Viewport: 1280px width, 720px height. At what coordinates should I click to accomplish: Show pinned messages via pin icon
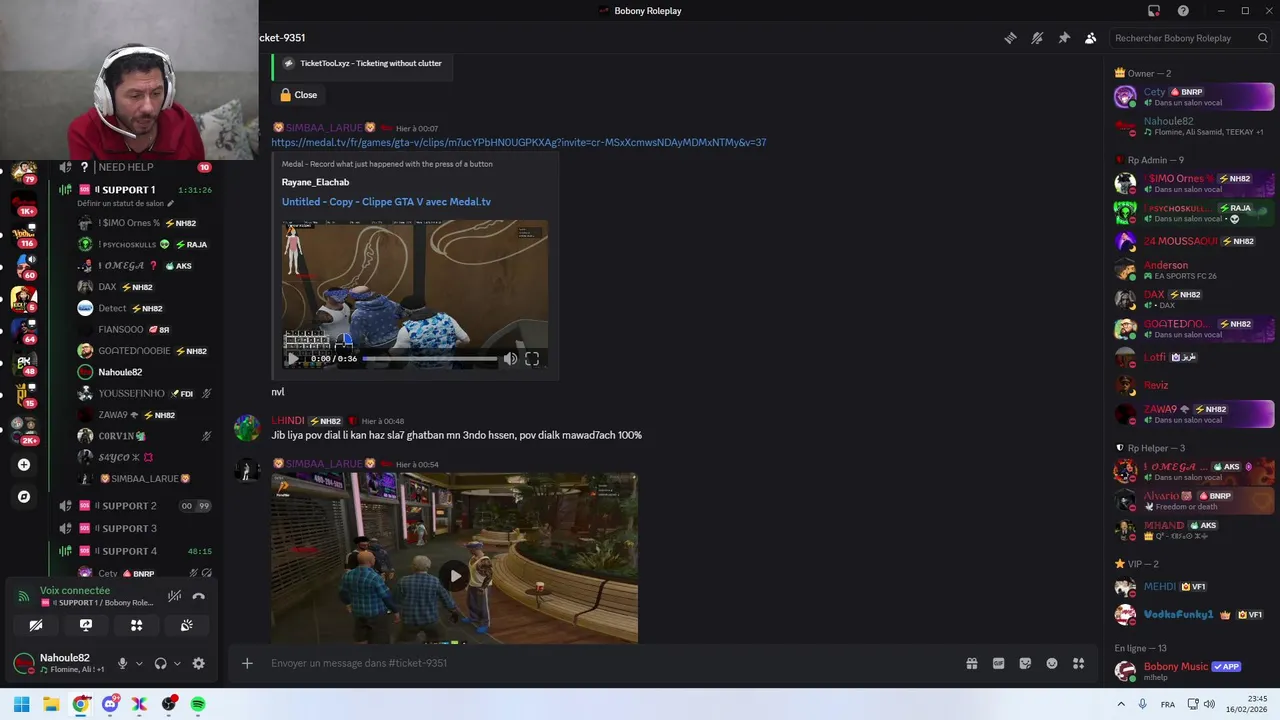1064,38
